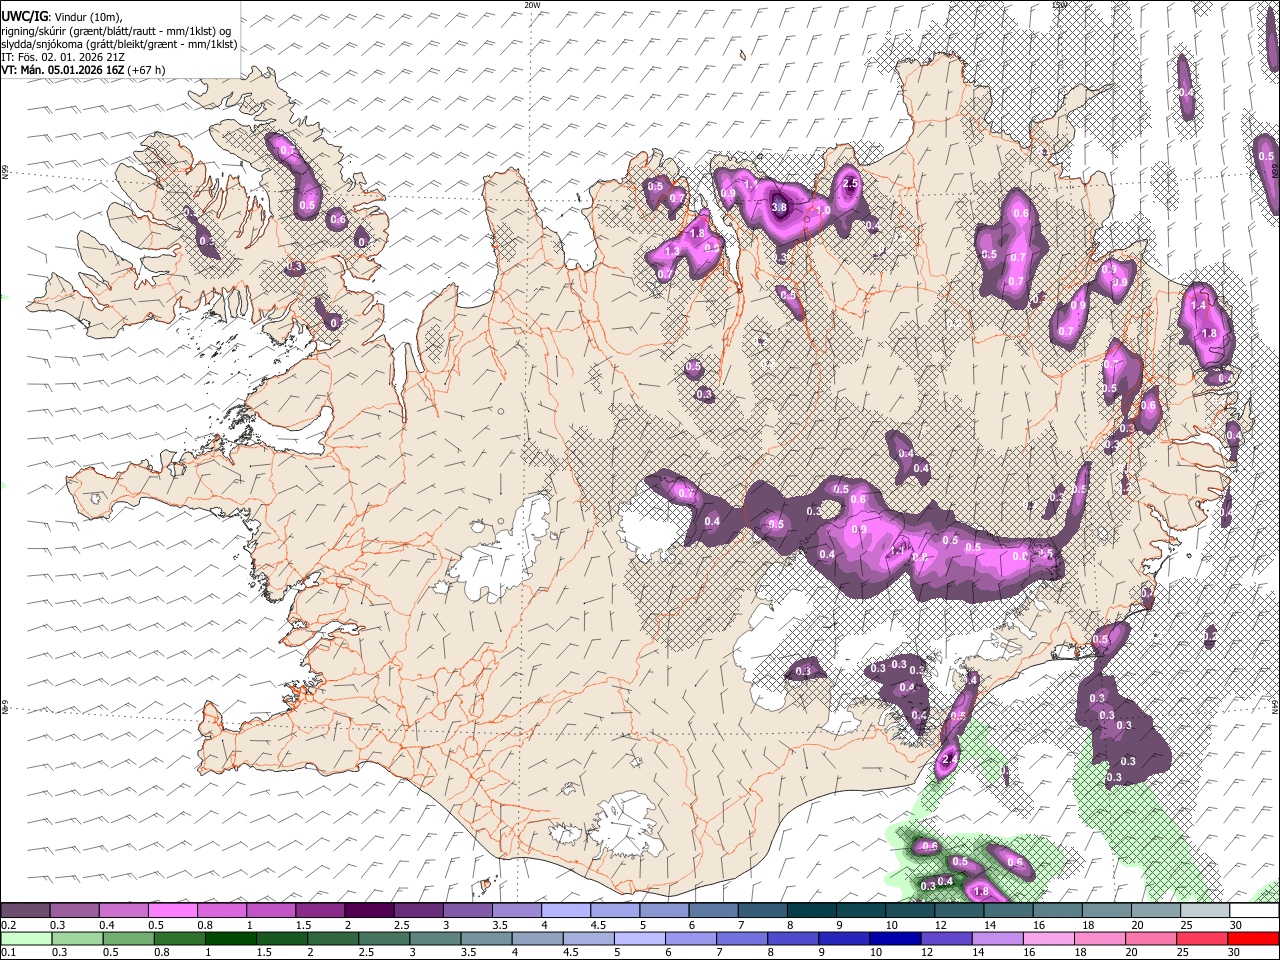
Task: Click the "rigning/skúrir" rain legend description line
Action: 118,31
